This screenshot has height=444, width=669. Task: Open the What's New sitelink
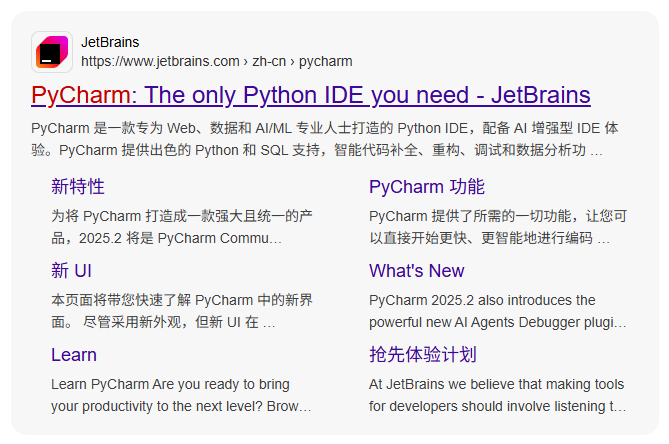tap(416, 270)
